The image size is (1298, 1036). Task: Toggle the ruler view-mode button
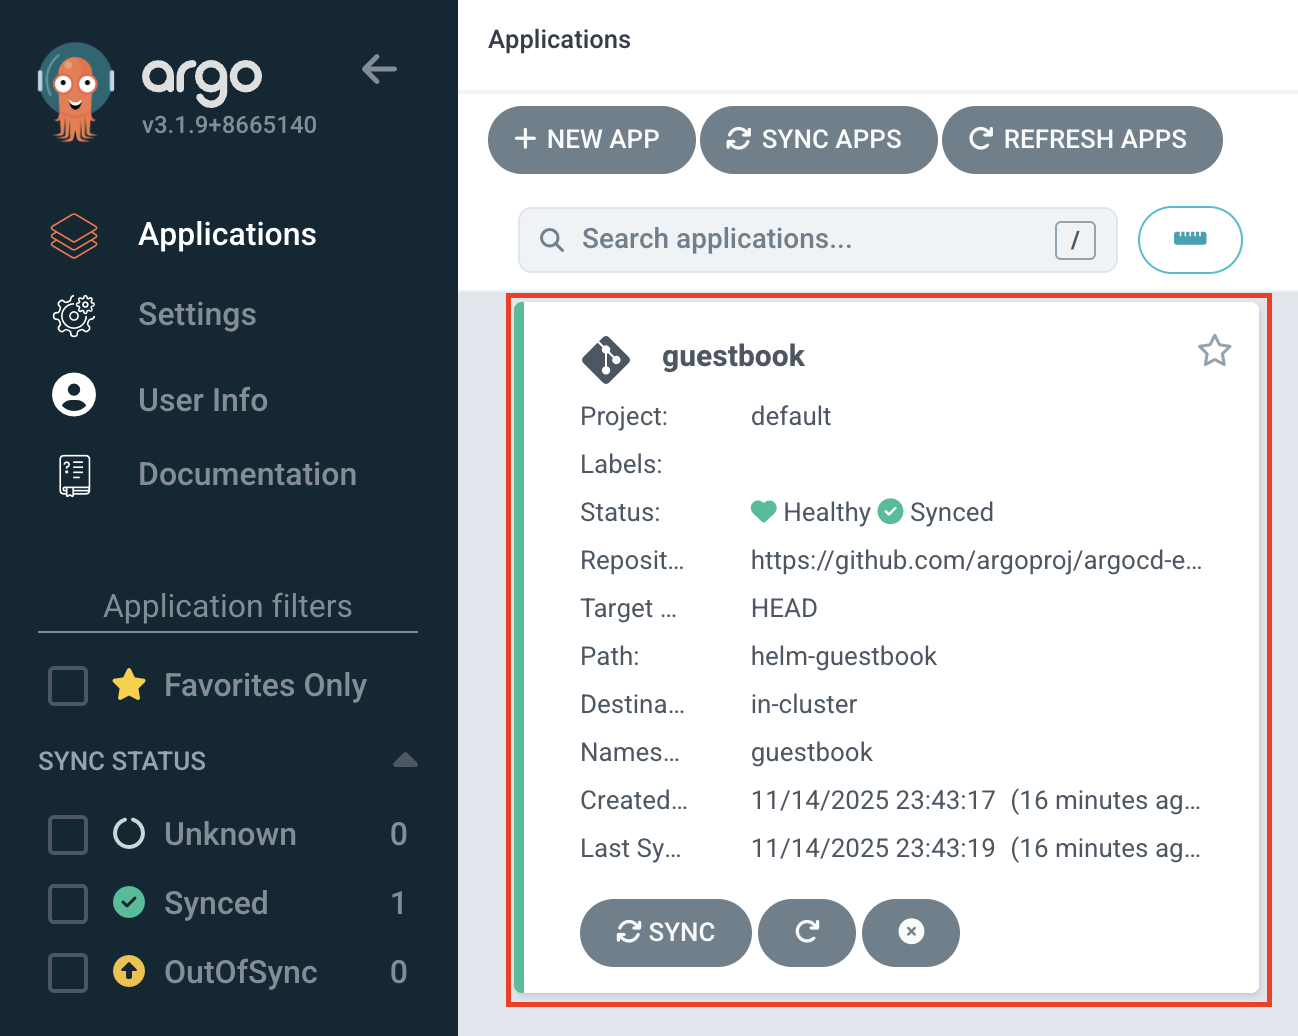[x=1190, y=240]
